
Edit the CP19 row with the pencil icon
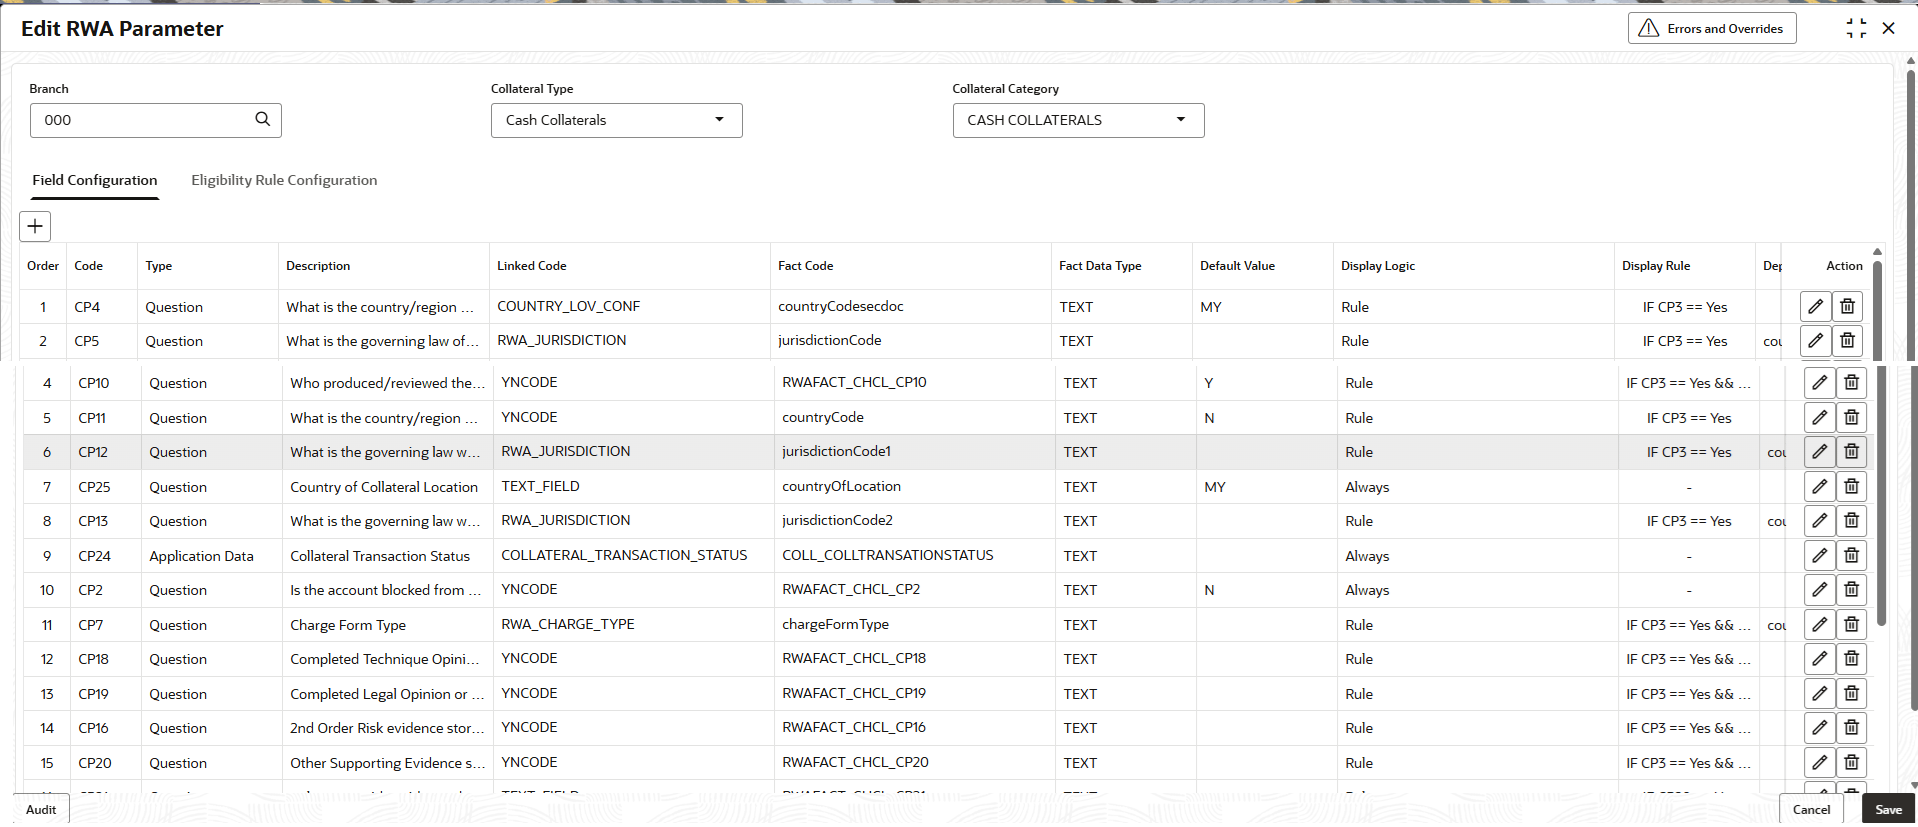click(1819, 694)
